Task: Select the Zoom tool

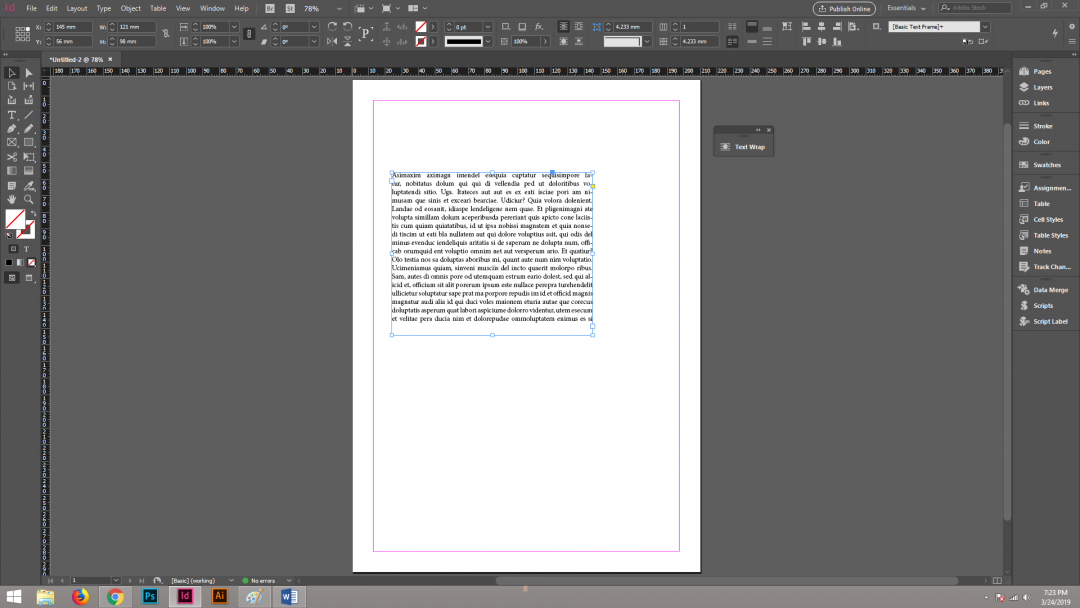Action: click(x=29, y=200)
